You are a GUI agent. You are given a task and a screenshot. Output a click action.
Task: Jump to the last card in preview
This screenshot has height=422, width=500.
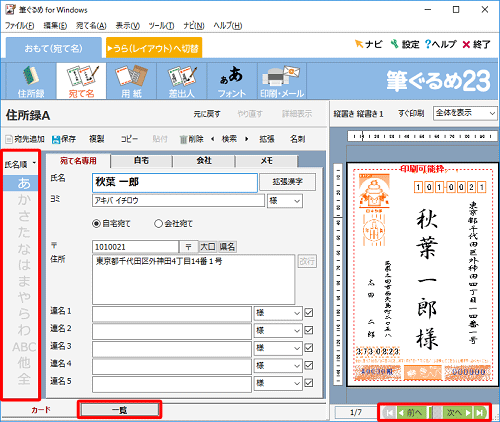coord(480,413)
